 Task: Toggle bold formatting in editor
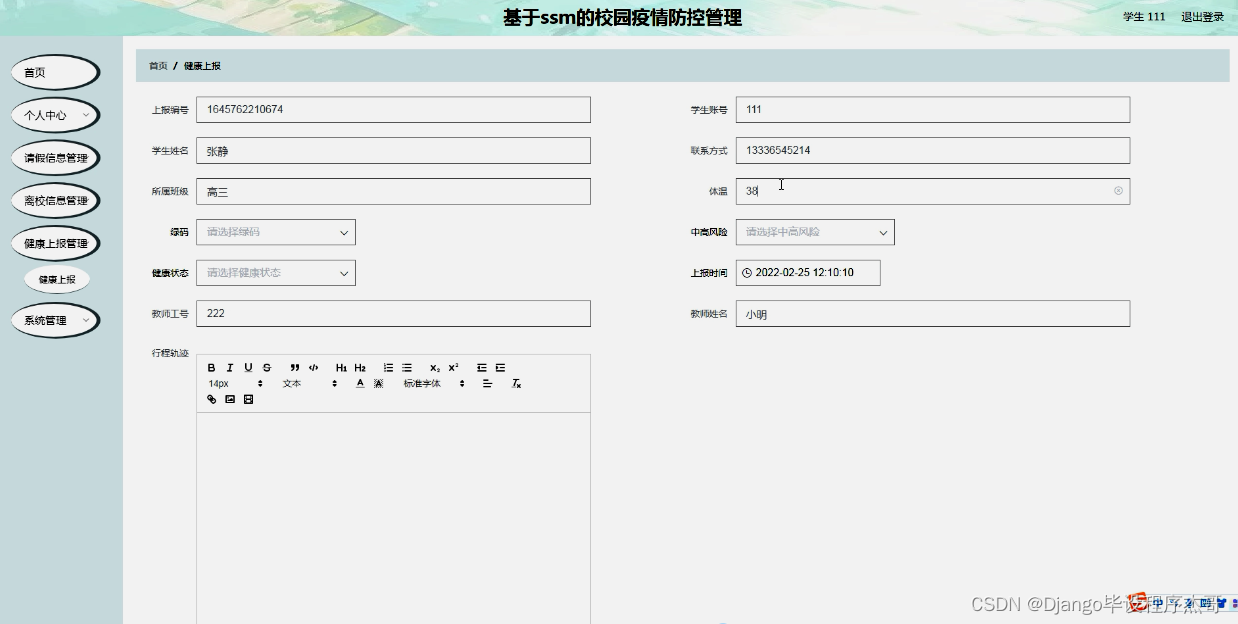[x=211, y=368]
